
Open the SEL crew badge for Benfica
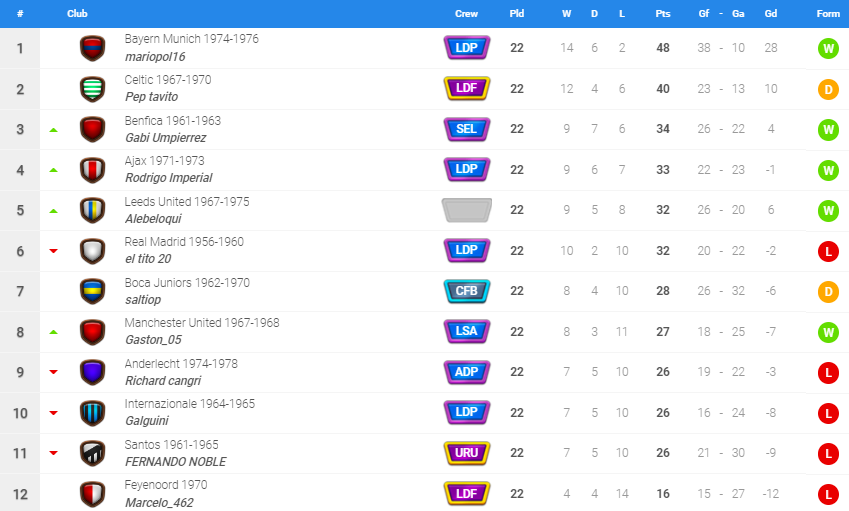pos(467,129)
